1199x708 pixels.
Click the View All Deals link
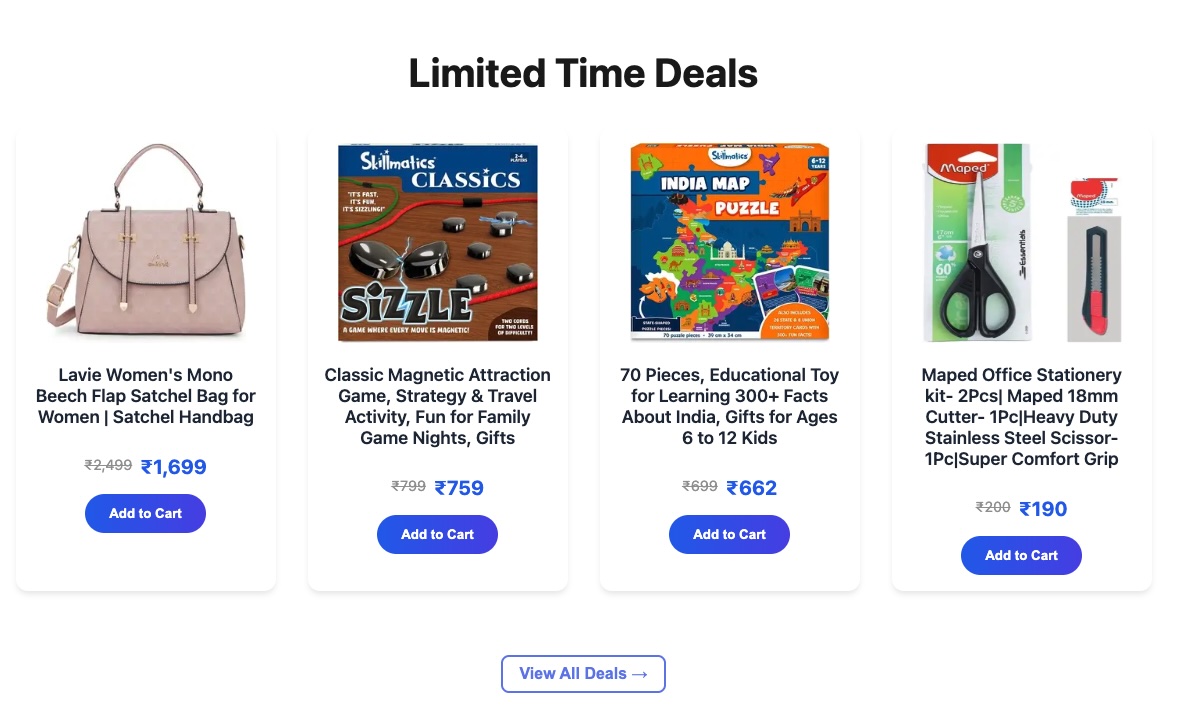(583, 674)
